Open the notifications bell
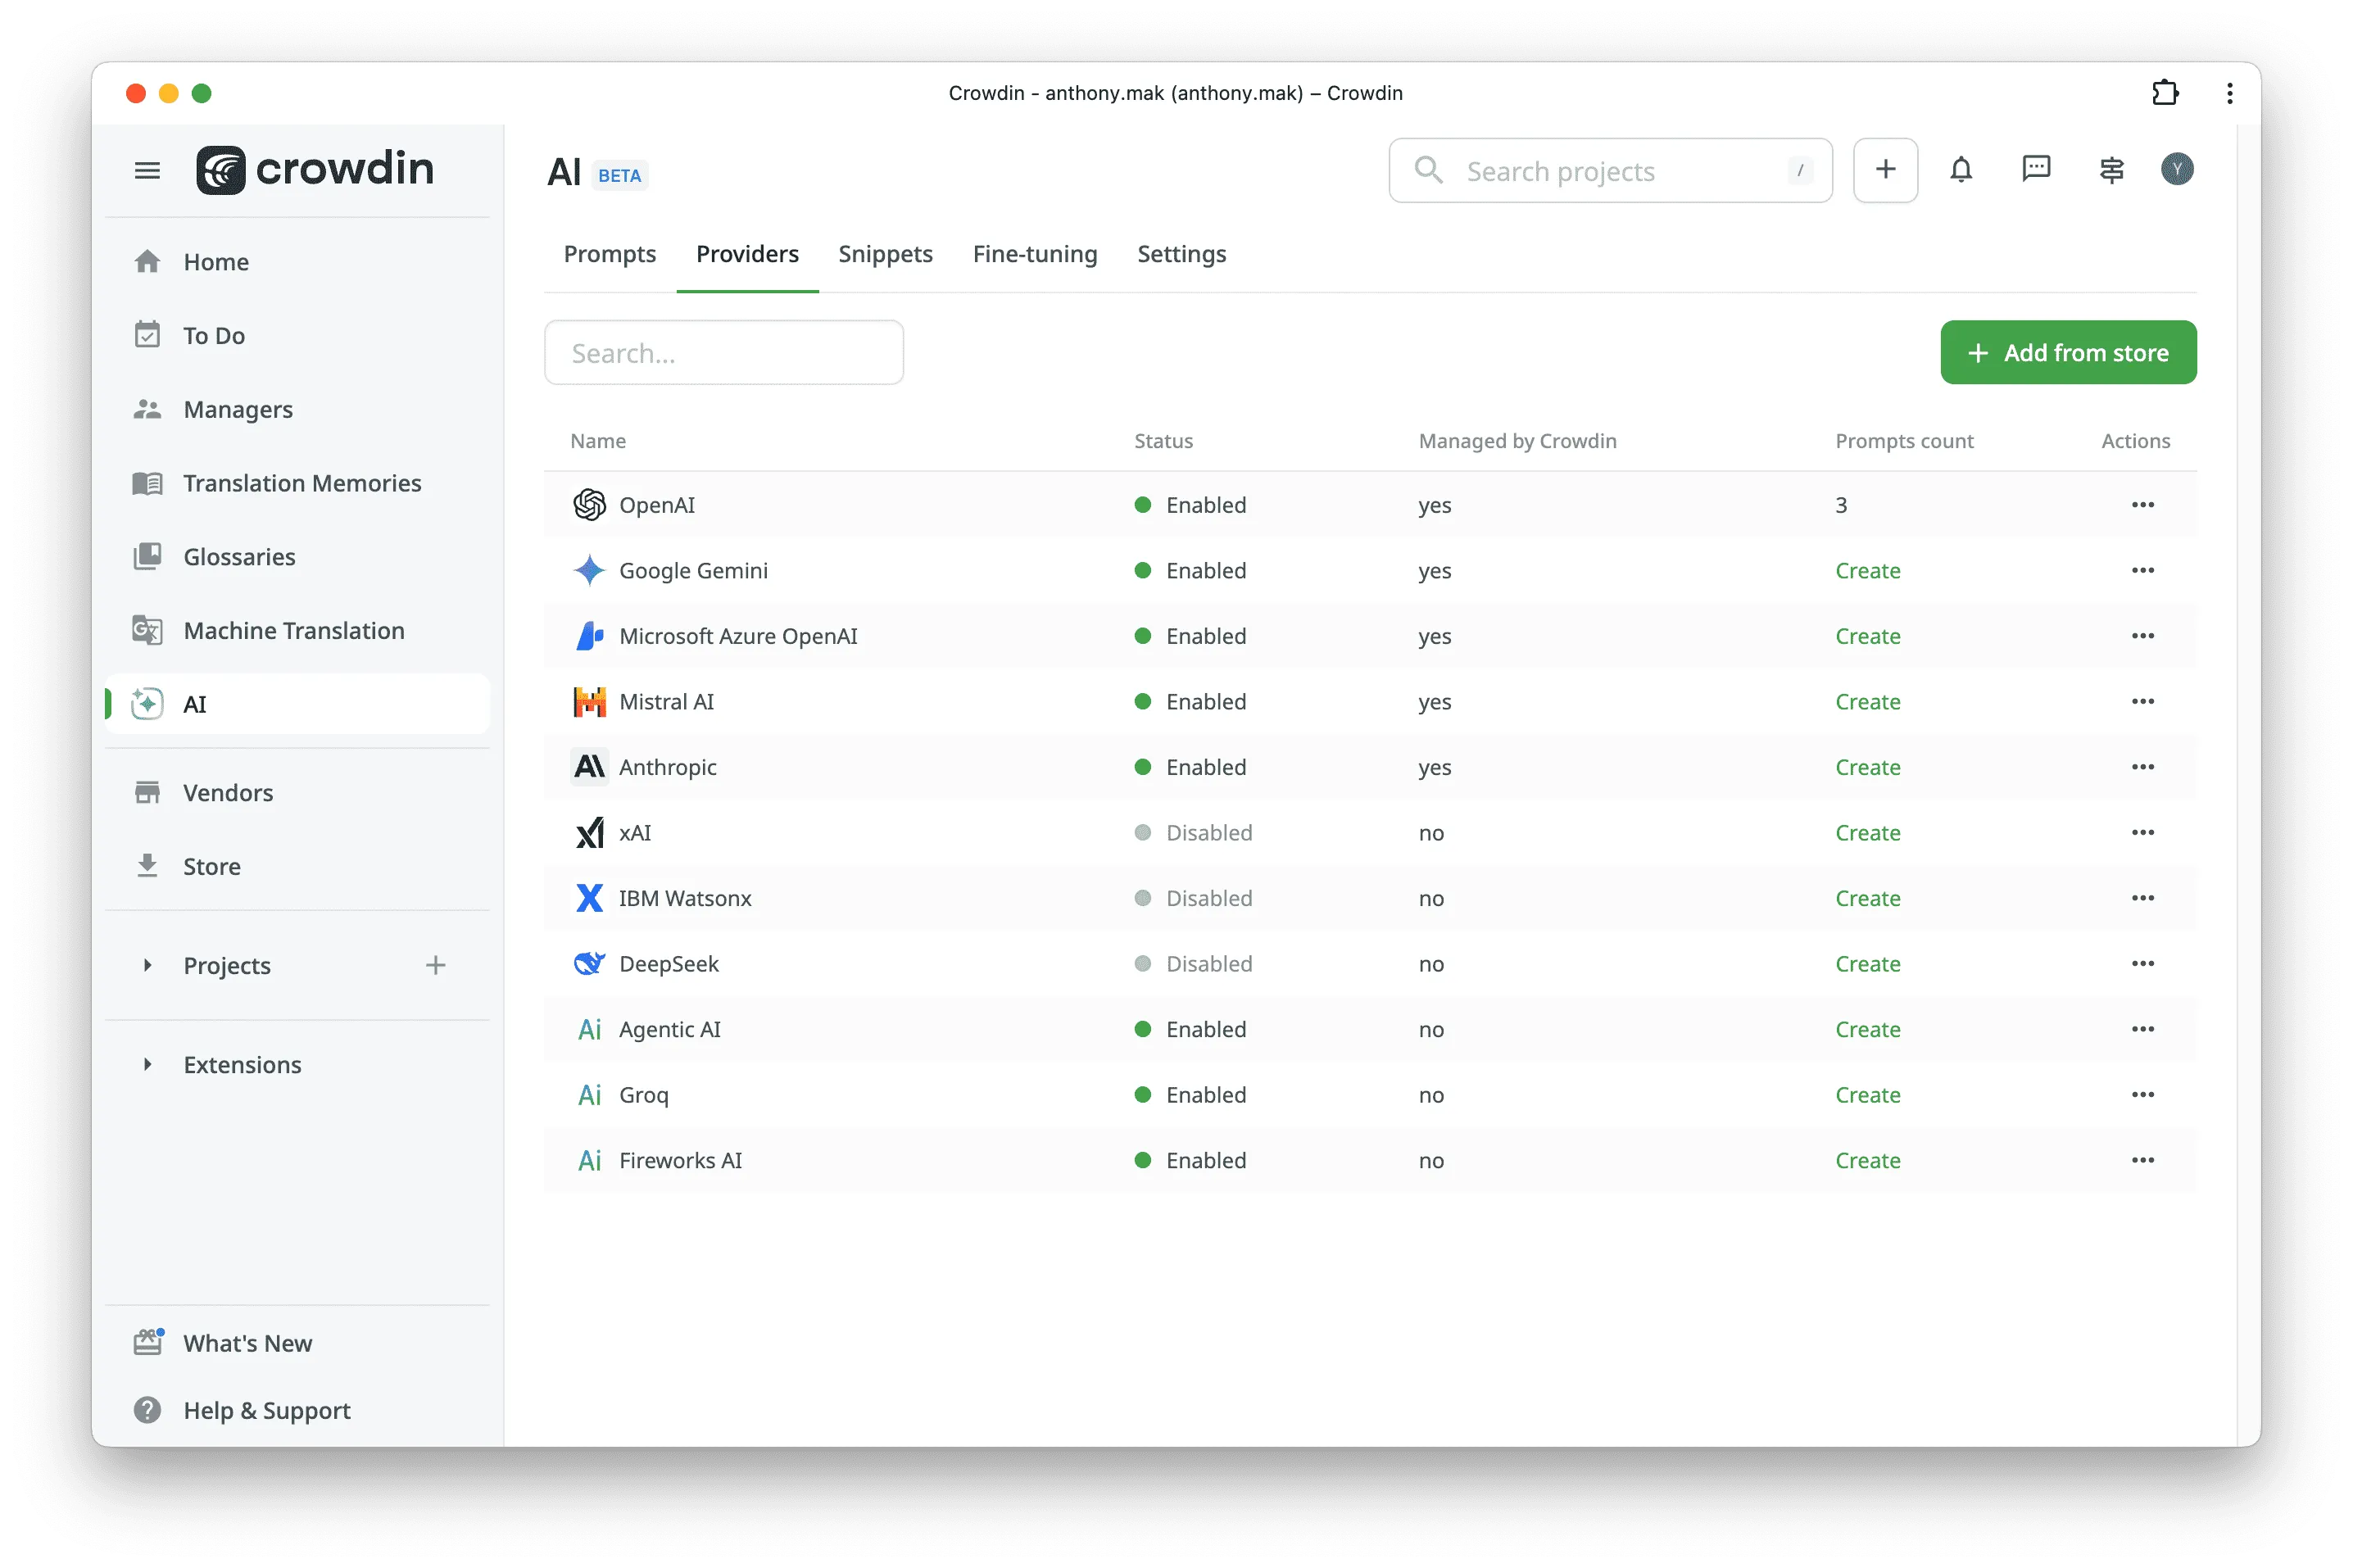Viewport: 2353px width, 1568px height. (1961, 170)
